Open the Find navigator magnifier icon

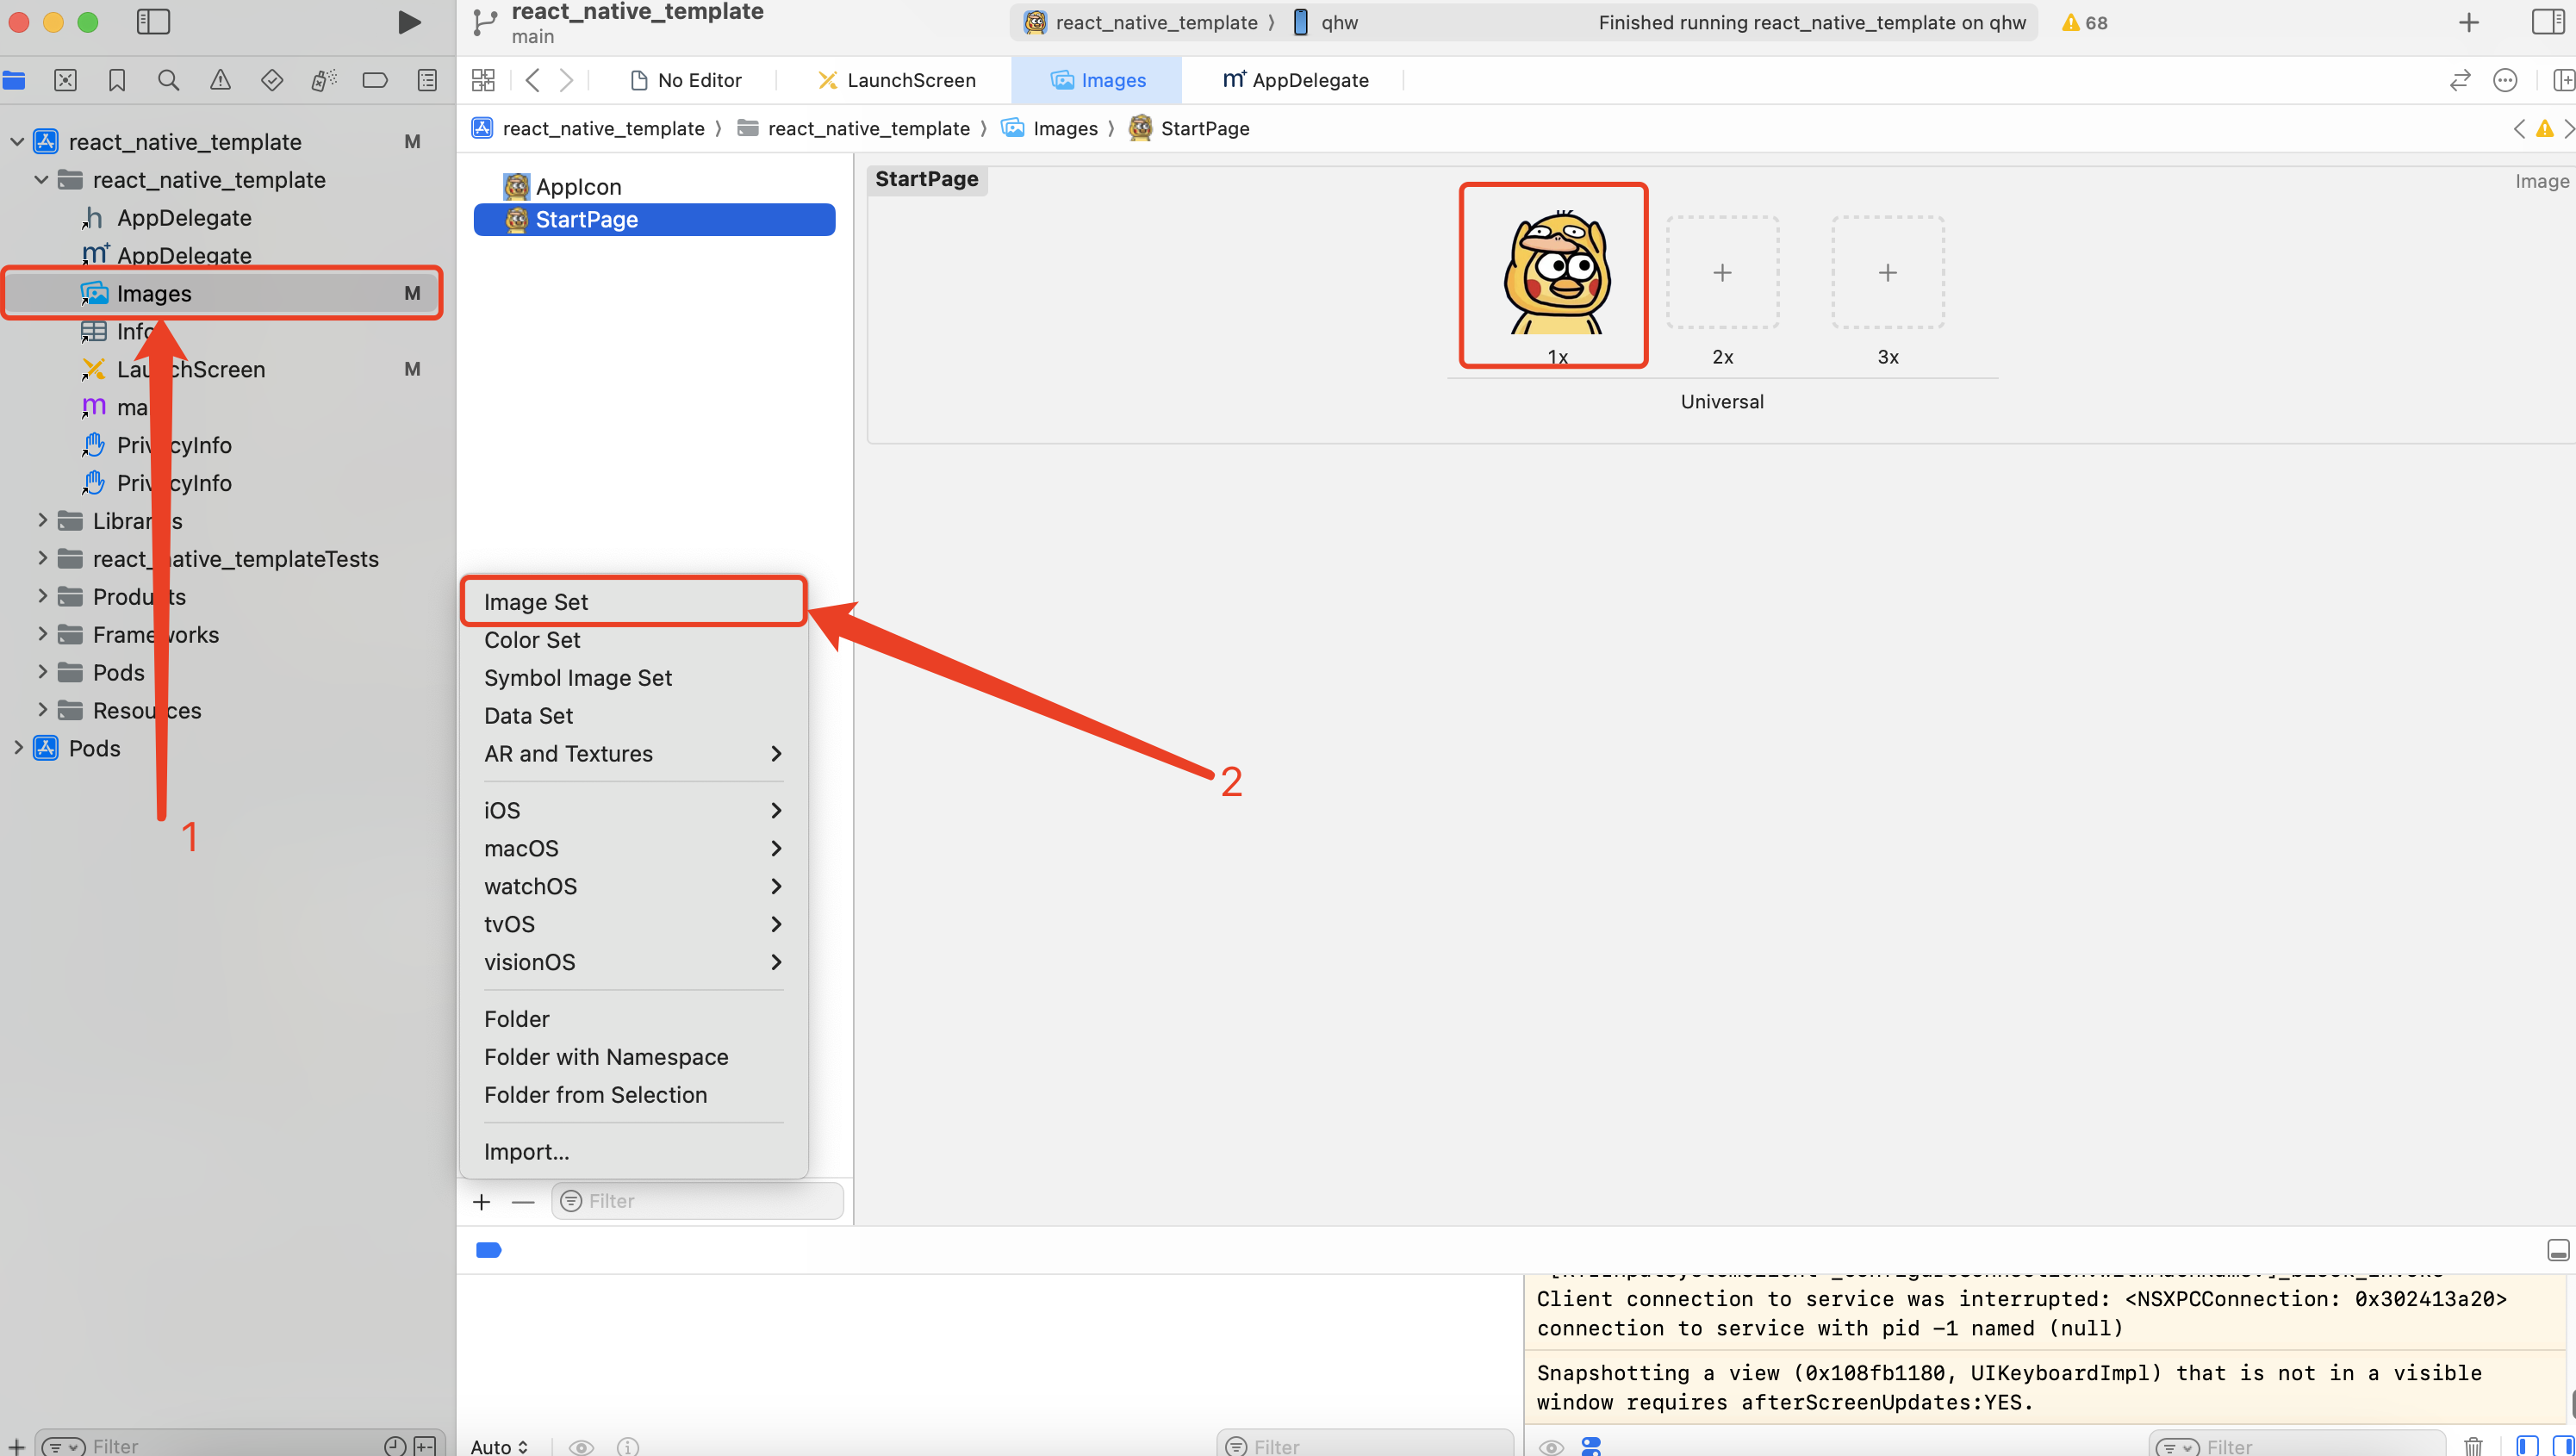tap(168, 80)
